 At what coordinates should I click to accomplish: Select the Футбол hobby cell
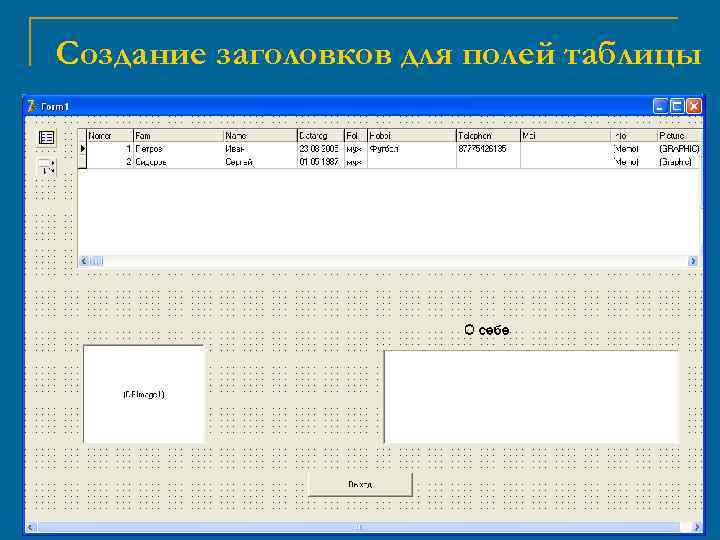(x=412, y=149)
